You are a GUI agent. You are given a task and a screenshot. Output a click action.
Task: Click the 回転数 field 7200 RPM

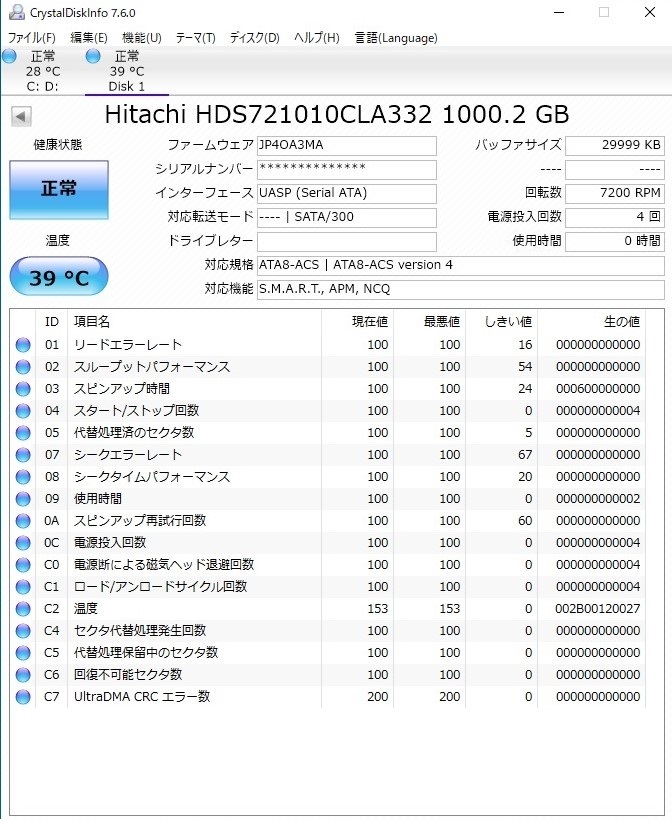[615, 193]
